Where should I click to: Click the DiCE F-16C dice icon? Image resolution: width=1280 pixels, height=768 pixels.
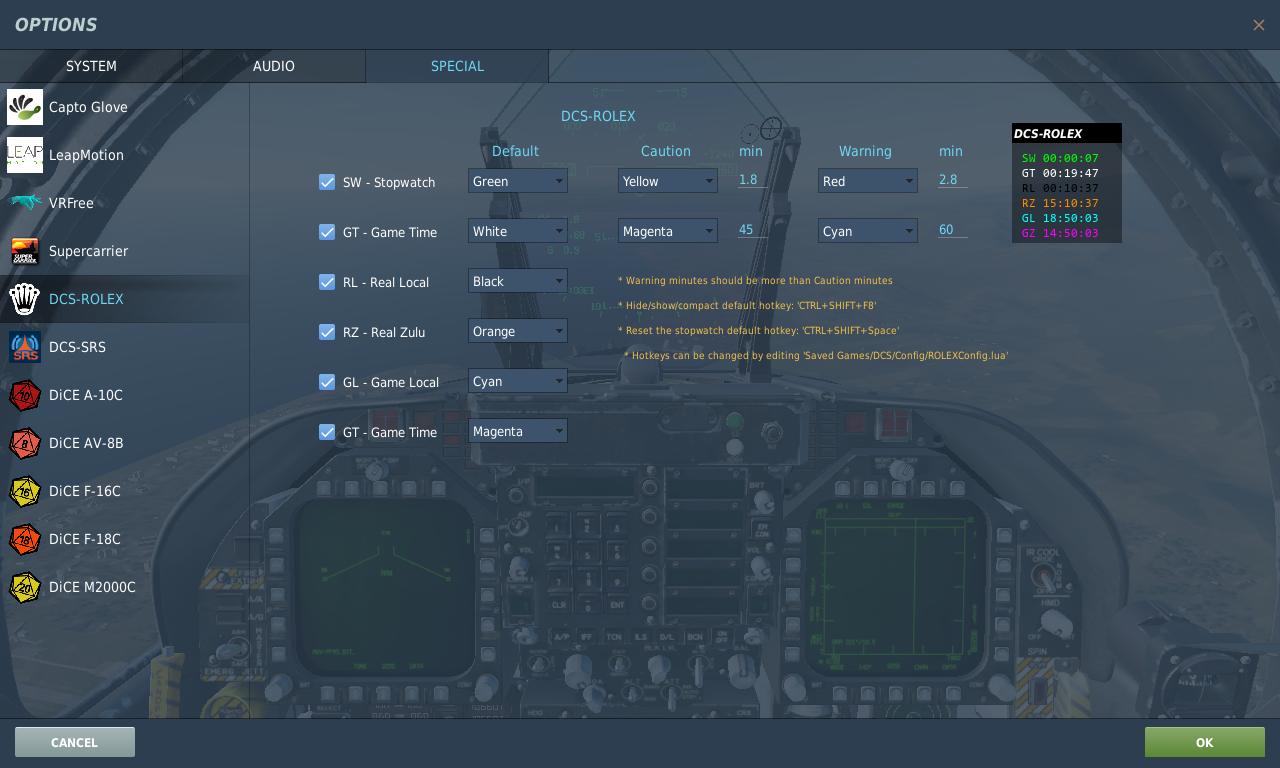pyautogui.click(x=25, y=491)
